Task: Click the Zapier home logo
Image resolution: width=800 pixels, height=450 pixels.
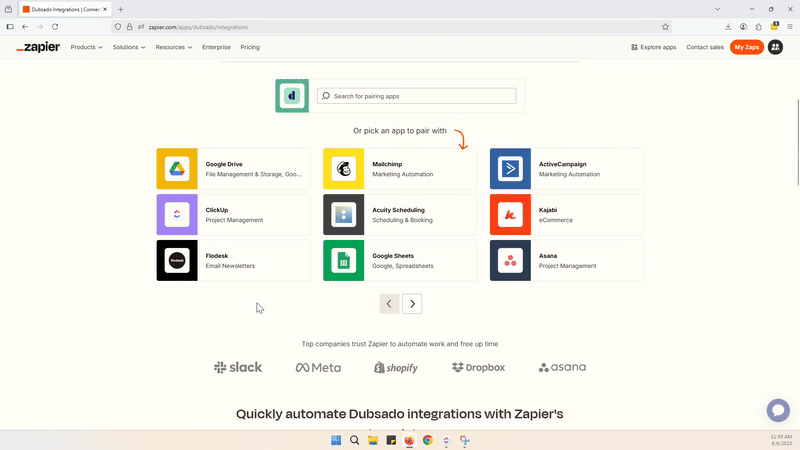Action: [38, 47]
